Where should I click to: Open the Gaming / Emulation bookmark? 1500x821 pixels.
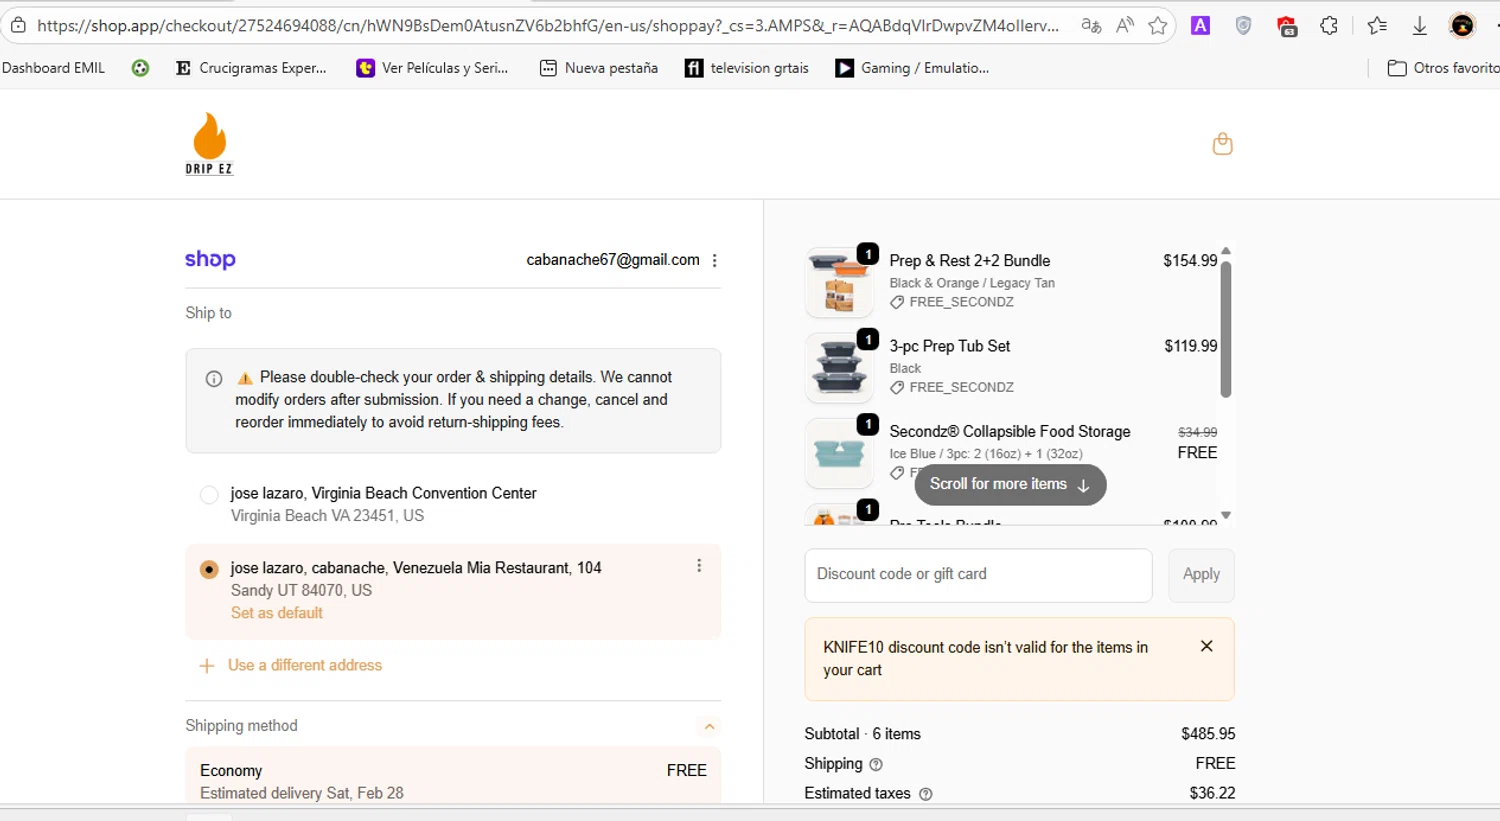pyautogui.click(x=912, y=68)
